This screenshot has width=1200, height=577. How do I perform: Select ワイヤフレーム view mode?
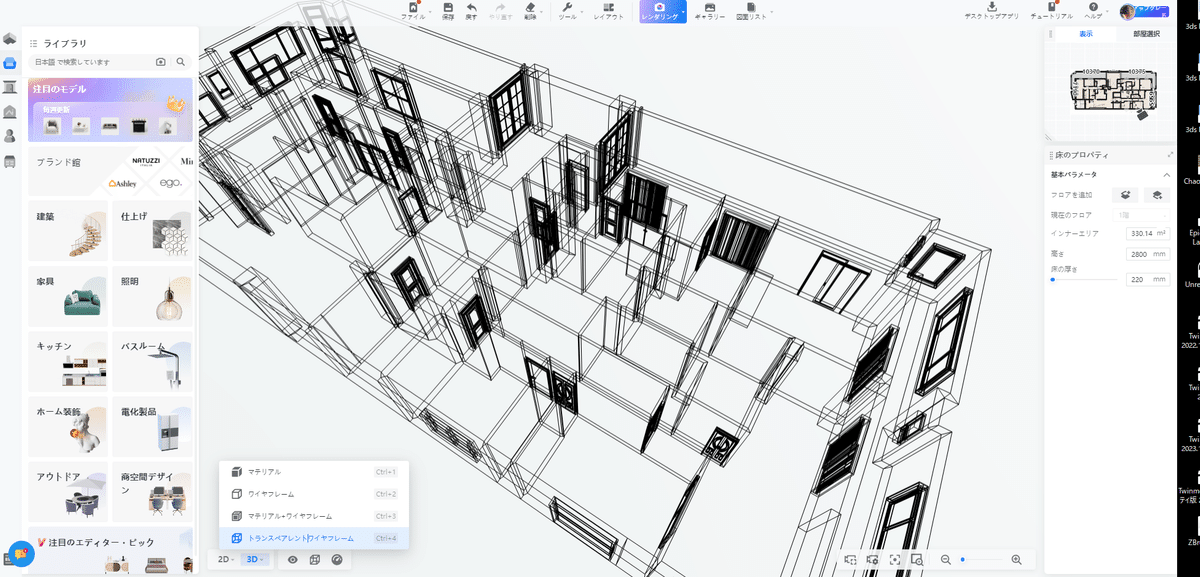314,493
